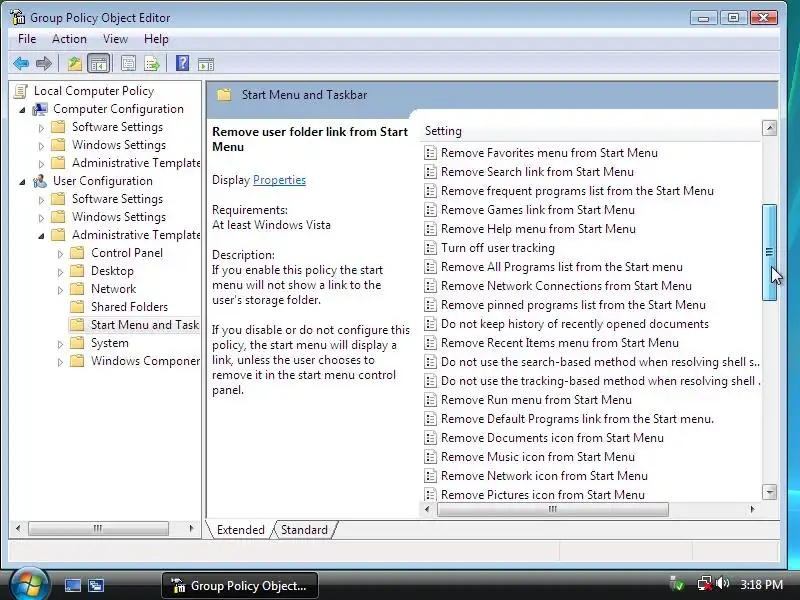Click the Setting column header

pyautogui.click(x=591, y=131)
